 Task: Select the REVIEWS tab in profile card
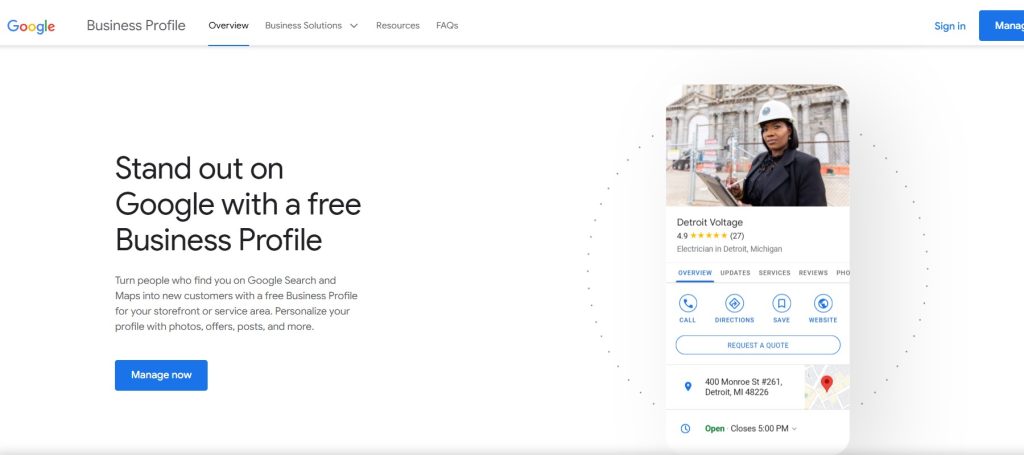pos(813,273)
